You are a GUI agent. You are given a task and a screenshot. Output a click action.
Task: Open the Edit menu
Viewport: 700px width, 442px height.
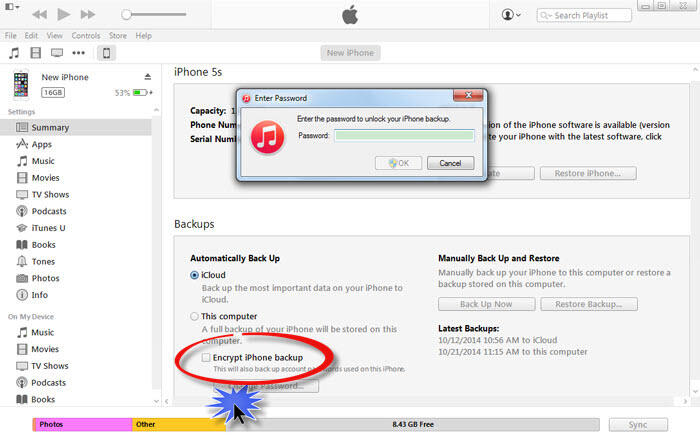(31, 35)
